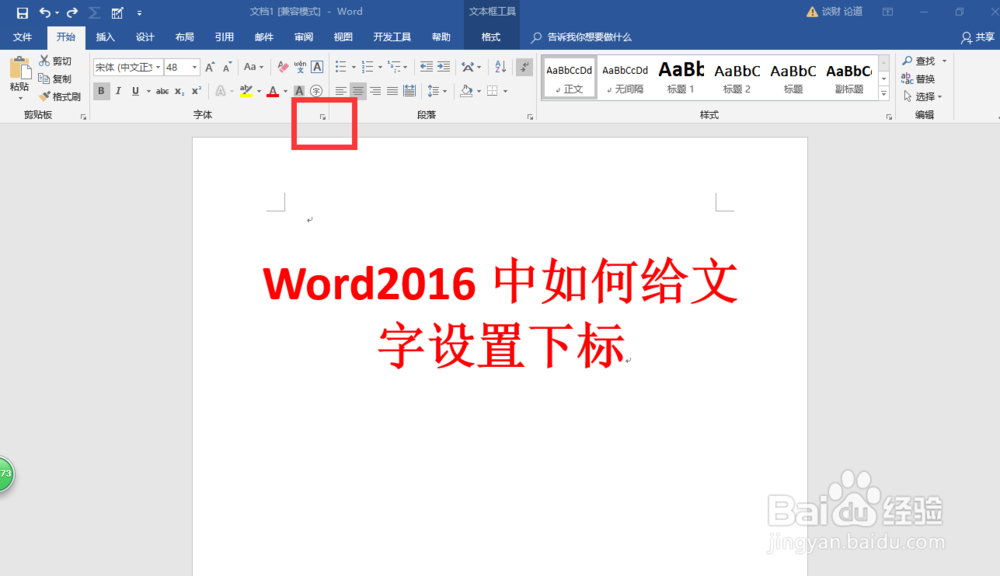Toggle Bold formatting
Viewport: 1000px width, 576px height.
101,91
